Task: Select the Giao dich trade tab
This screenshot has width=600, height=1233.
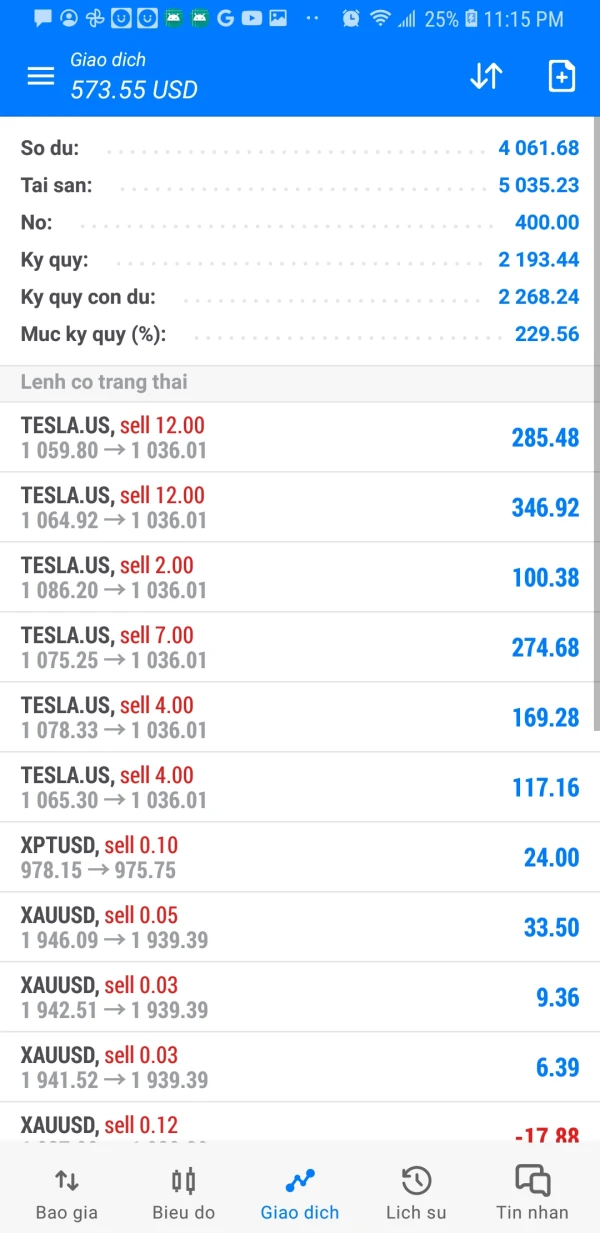Action: coord(300,1193)
